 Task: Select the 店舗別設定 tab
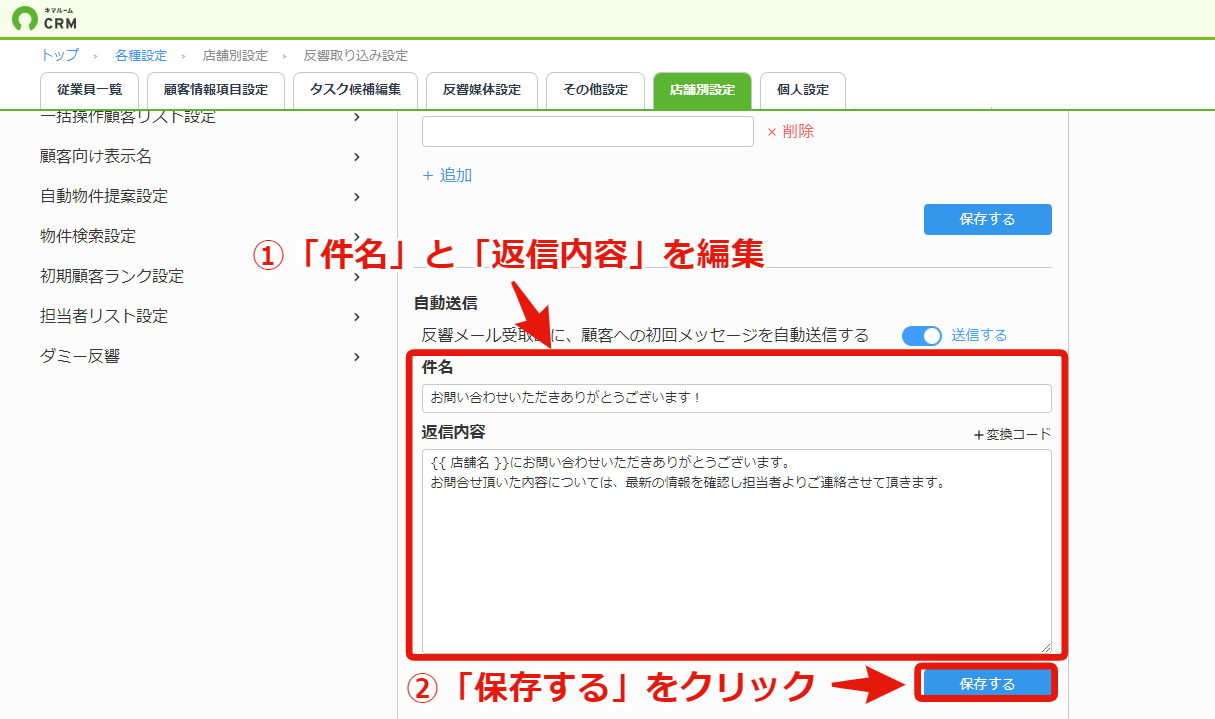pos(702,90)
